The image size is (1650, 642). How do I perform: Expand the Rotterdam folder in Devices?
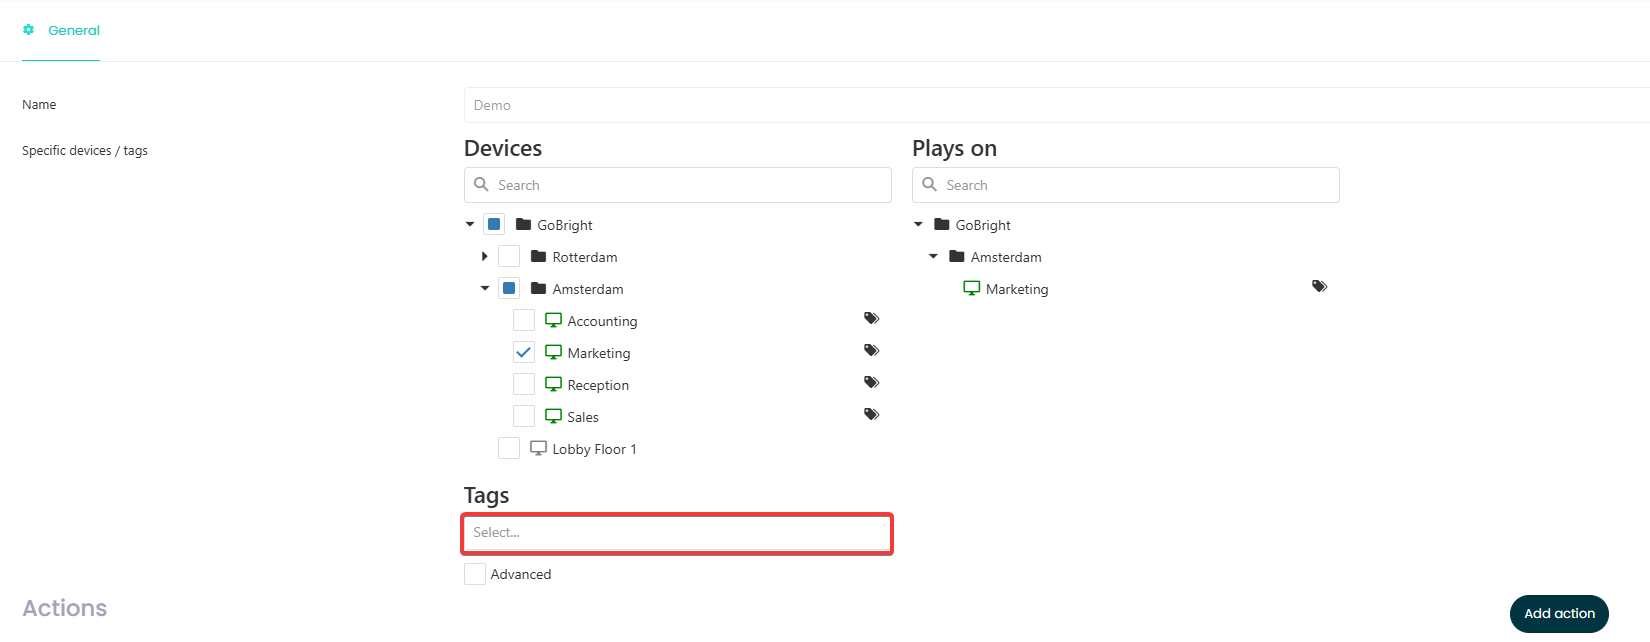(485, 257)
